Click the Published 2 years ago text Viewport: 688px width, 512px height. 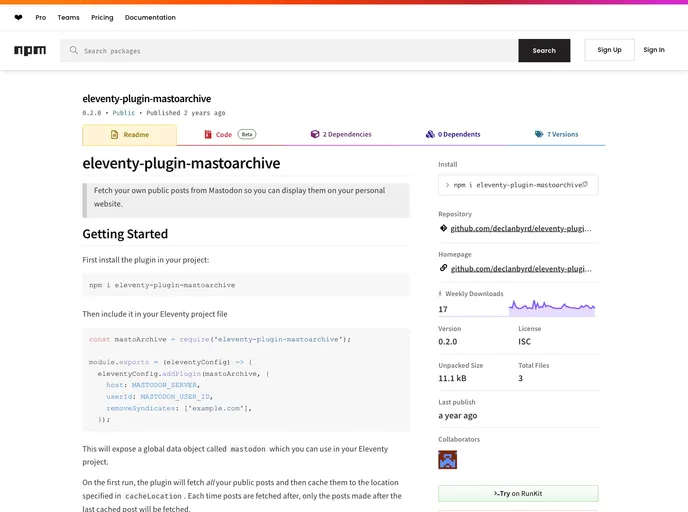(x=186, y=113)
